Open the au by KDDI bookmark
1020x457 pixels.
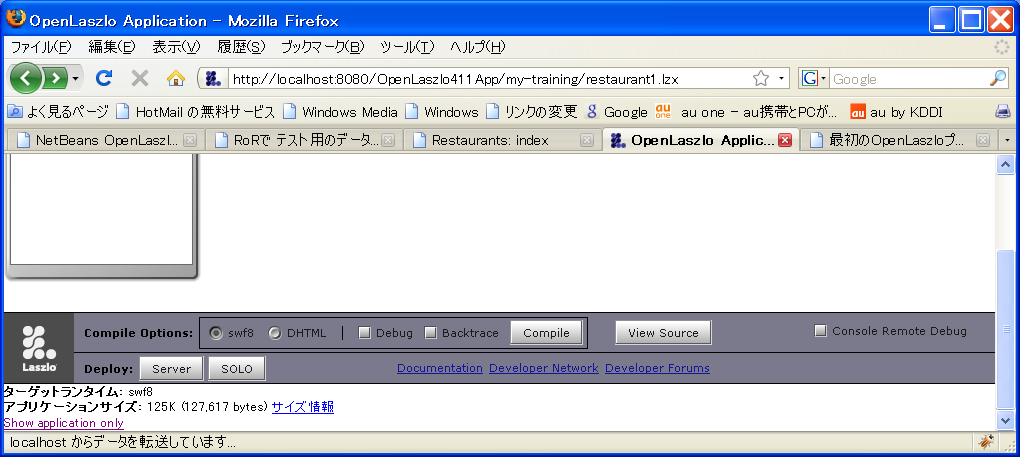click(897, 112)
